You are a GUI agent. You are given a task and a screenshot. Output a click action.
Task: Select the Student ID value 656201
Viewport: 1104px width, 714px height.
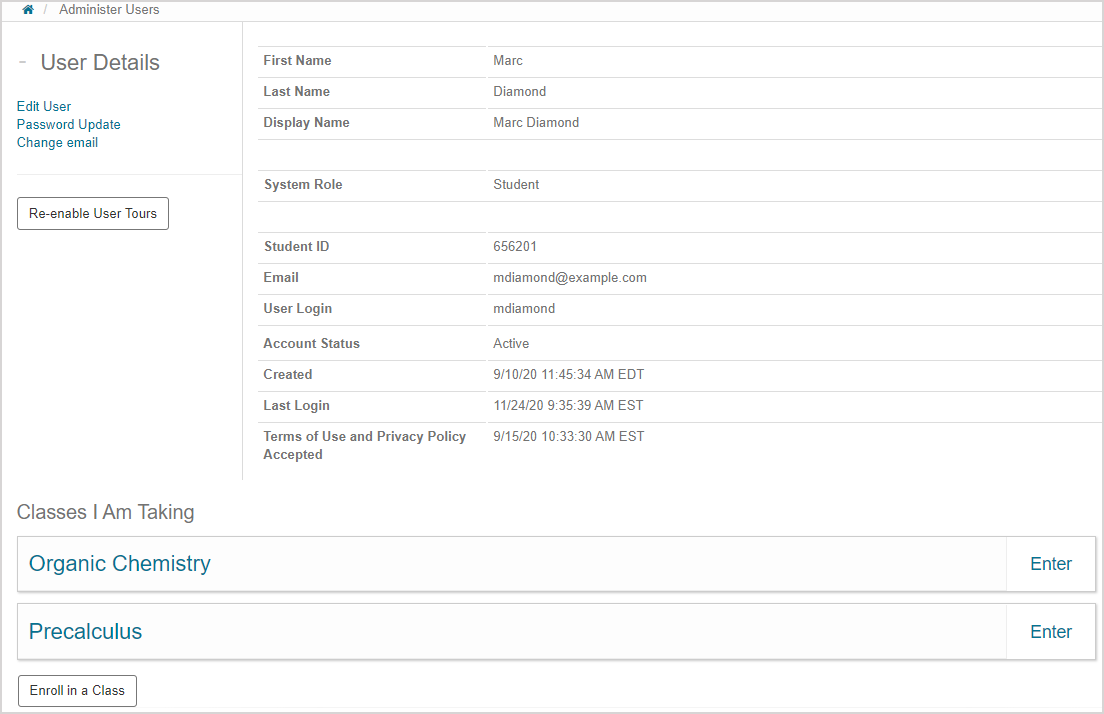point(514,246)
